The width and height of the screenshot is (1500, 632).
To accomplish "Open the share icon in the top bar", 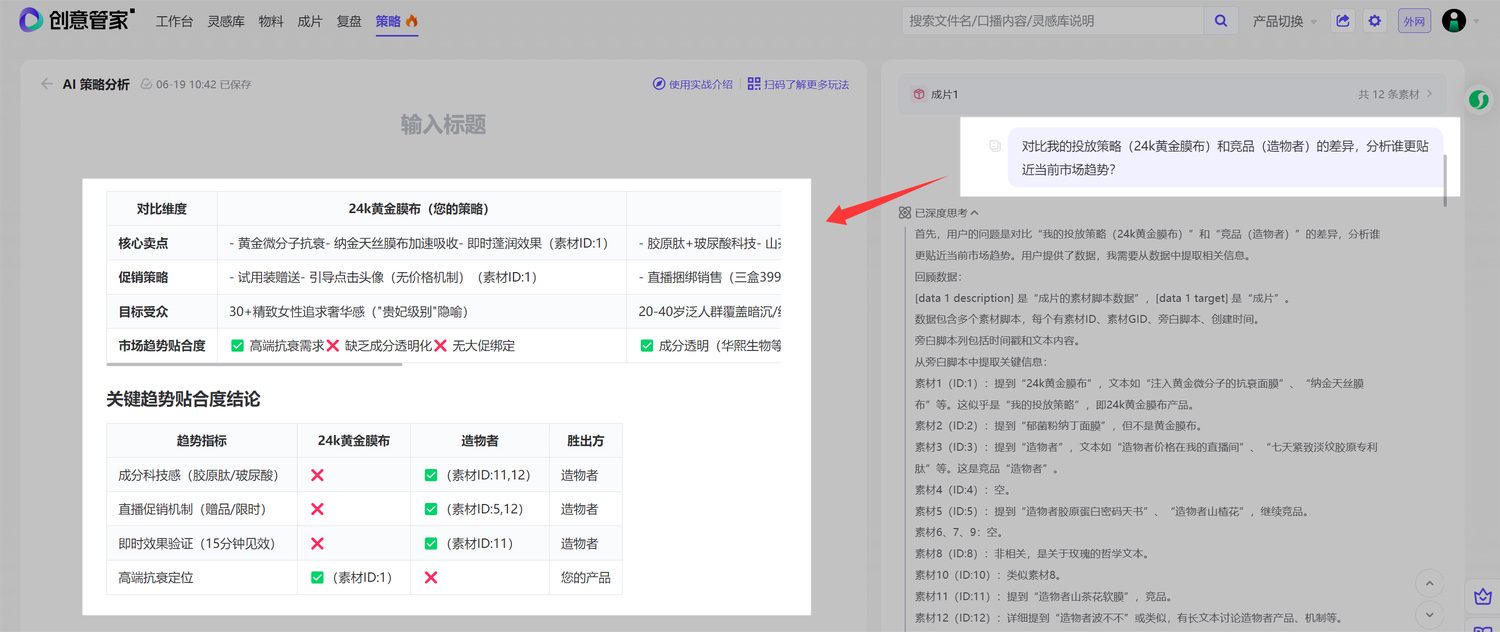I will coord(1343,21).
